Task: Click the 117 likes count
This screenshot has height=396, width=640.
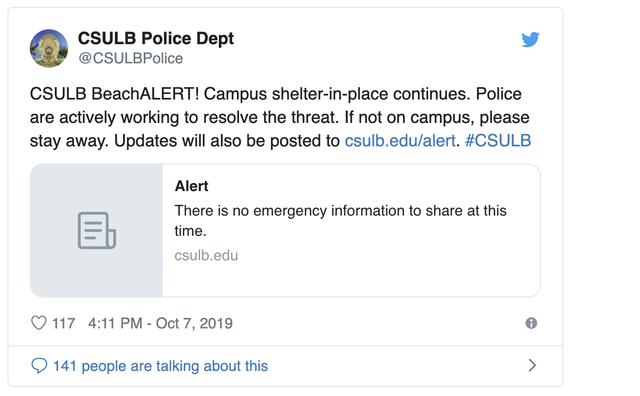Action: (x=63, y=323)
